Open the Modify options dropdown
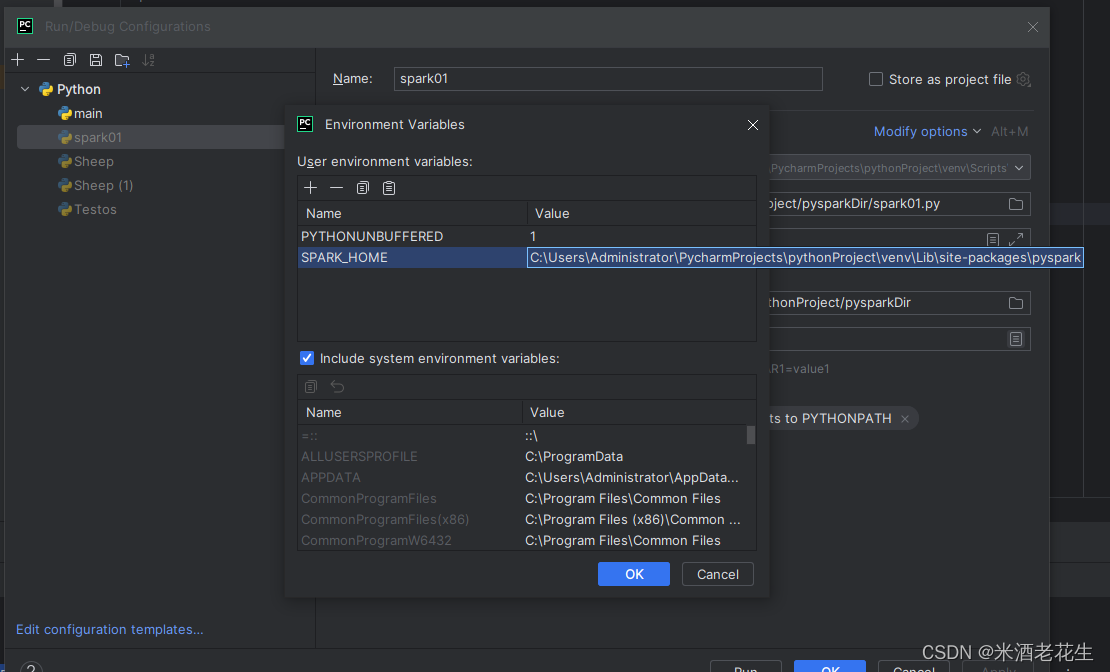The width and height of the screenshot is (1110, 672). [x=919, y=131]
